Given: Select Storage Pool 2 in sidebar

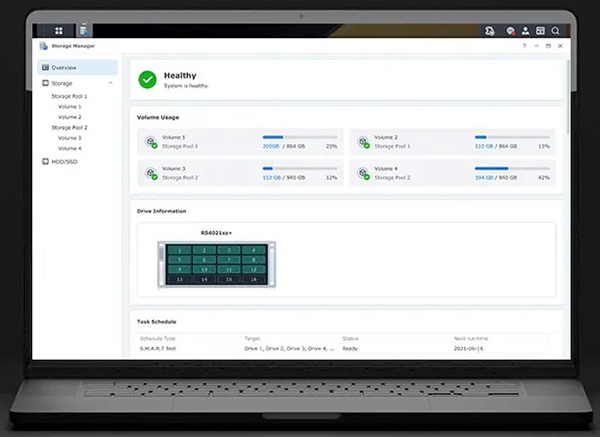Looking at the screenshot, I should tap(69, 128).
